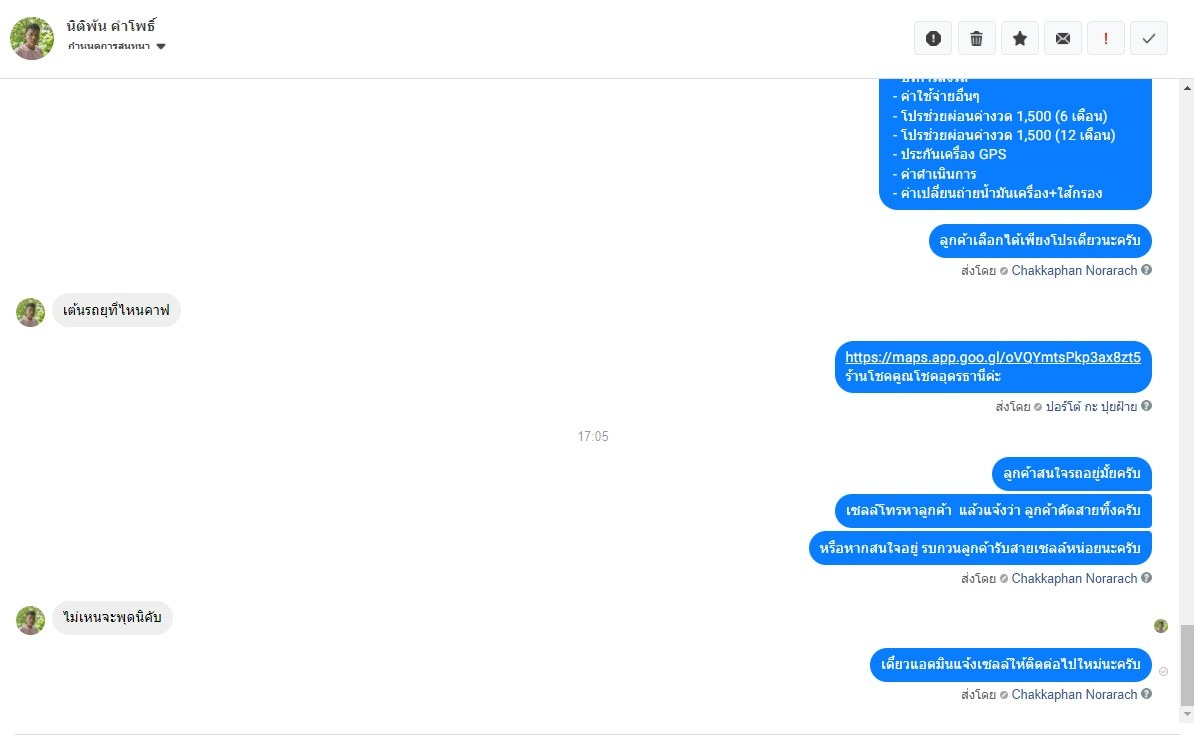The width and height of the screenshot is (1194, 735).
Task: Click the spam report exclamation circle icon
Action: click(933, 38)
